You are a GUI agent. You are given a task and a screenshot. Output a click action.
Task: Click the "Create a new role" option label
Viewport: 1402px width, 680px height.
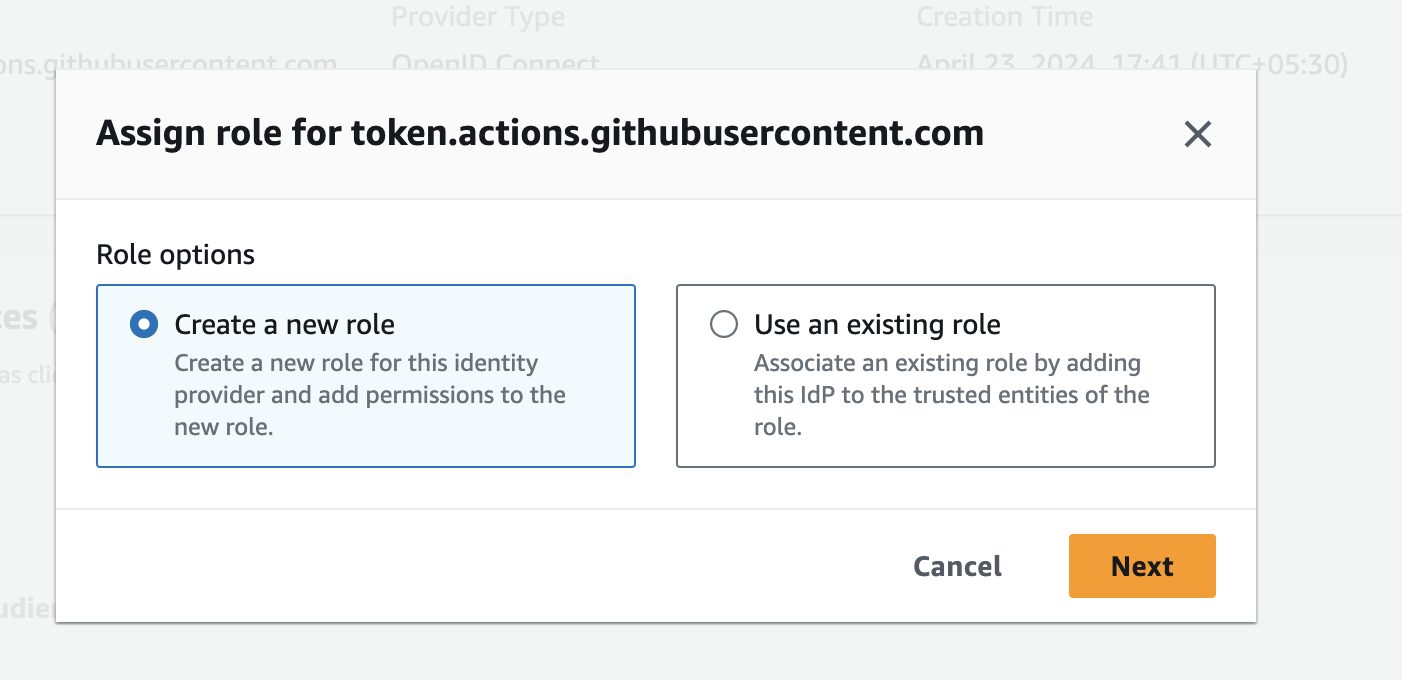284,324
